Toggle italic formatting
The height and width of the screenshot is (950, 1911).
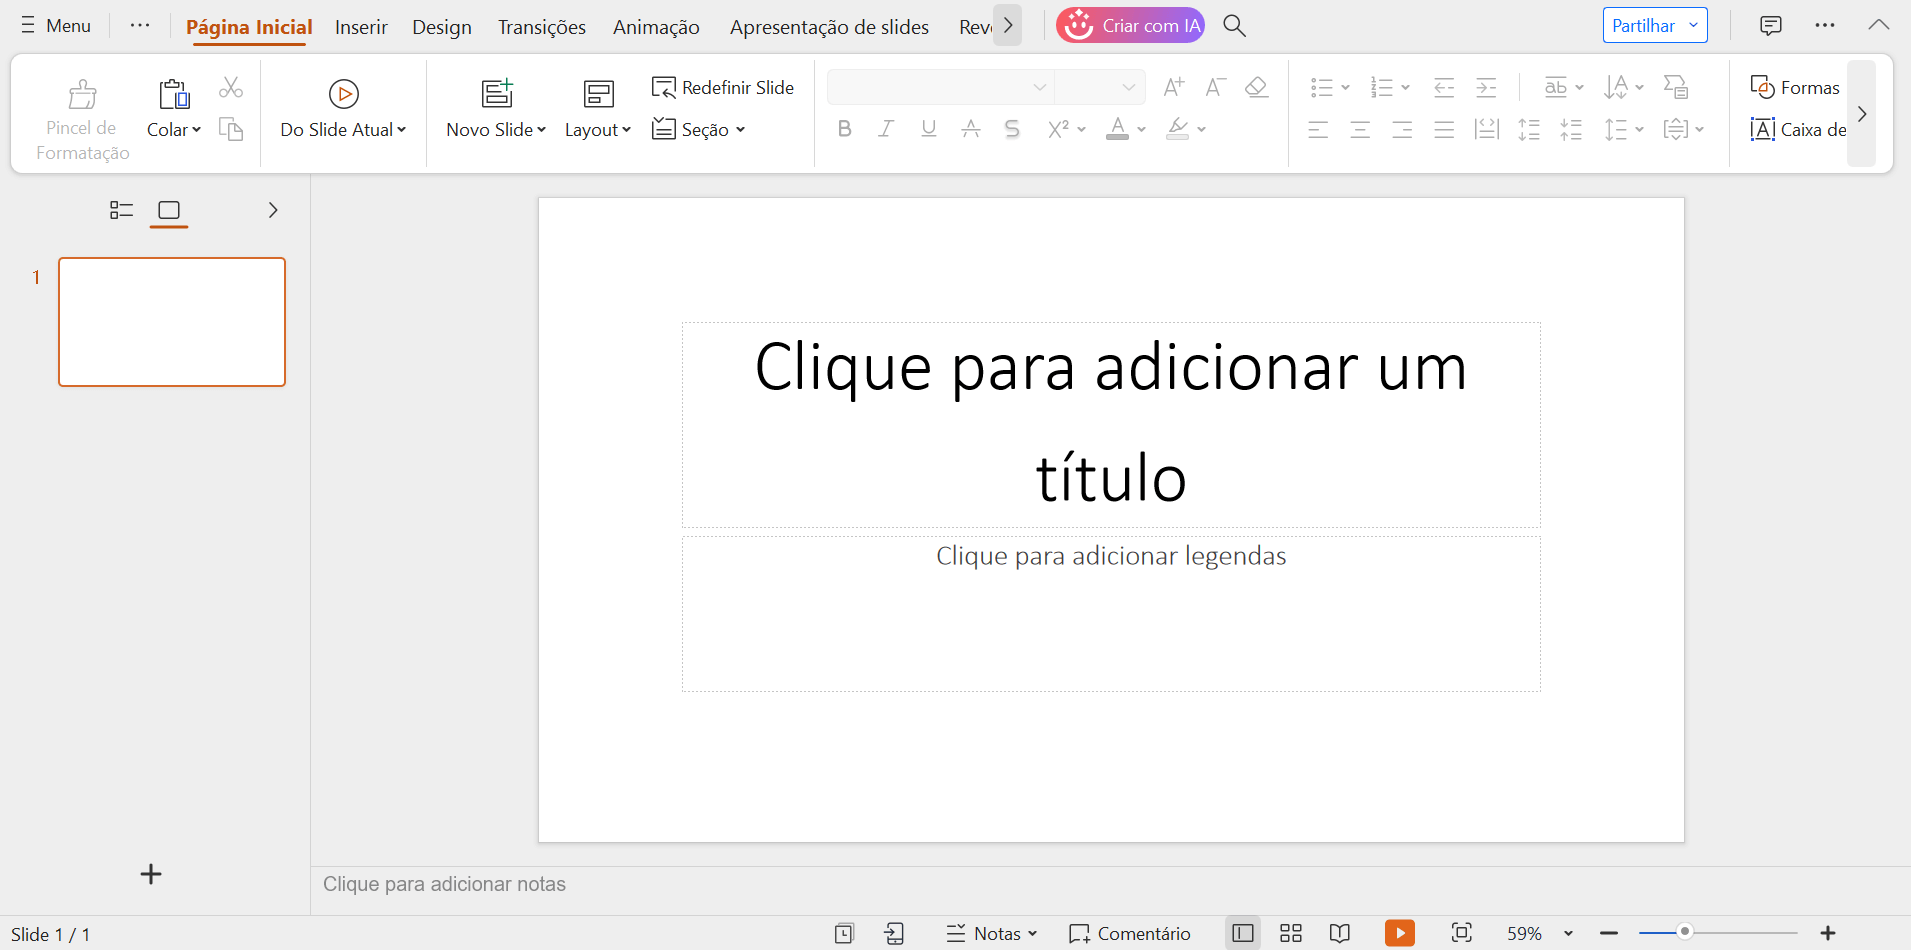click(886, 128)
